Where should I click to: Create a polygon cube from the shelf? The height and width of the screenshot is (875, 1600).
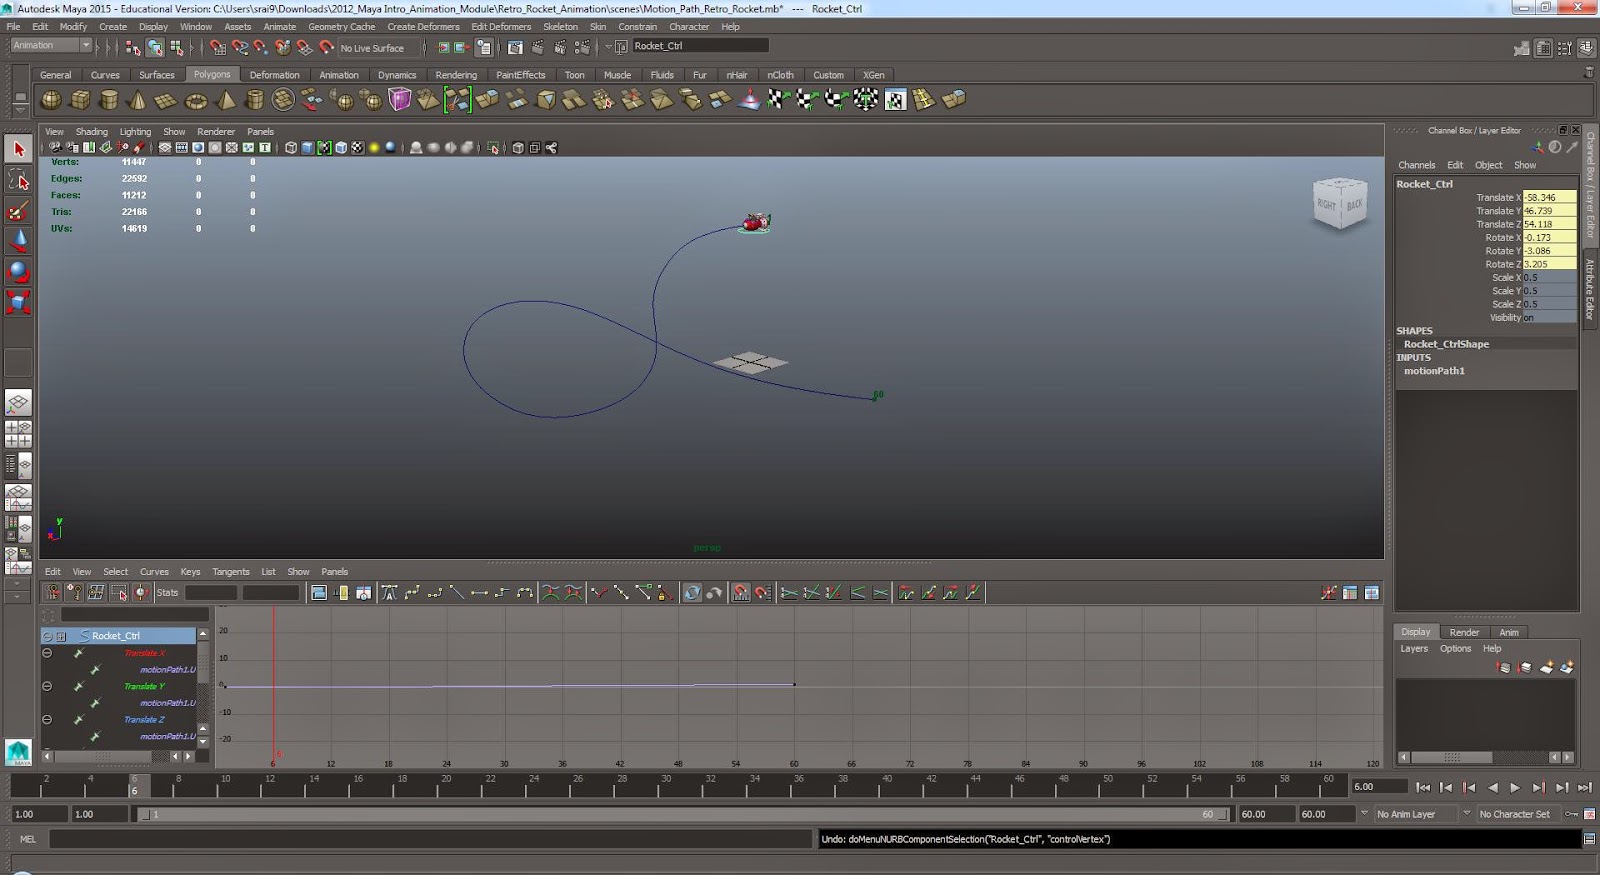80,100
